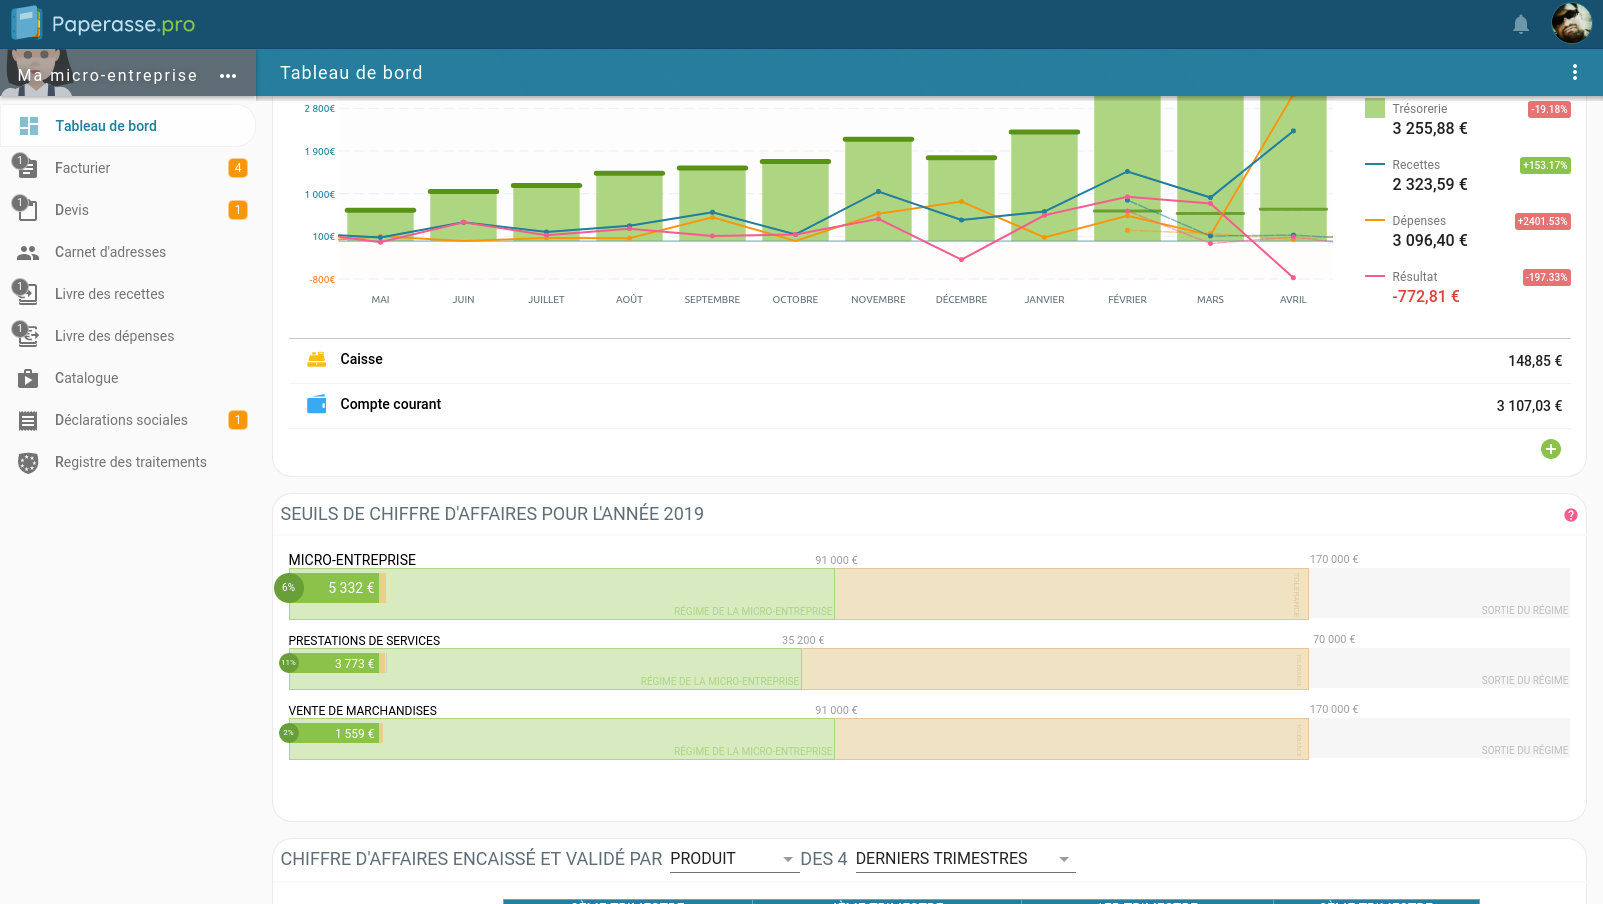
Task: Go to Déclarations sociales in sidebar
Action: coord(121,420)
